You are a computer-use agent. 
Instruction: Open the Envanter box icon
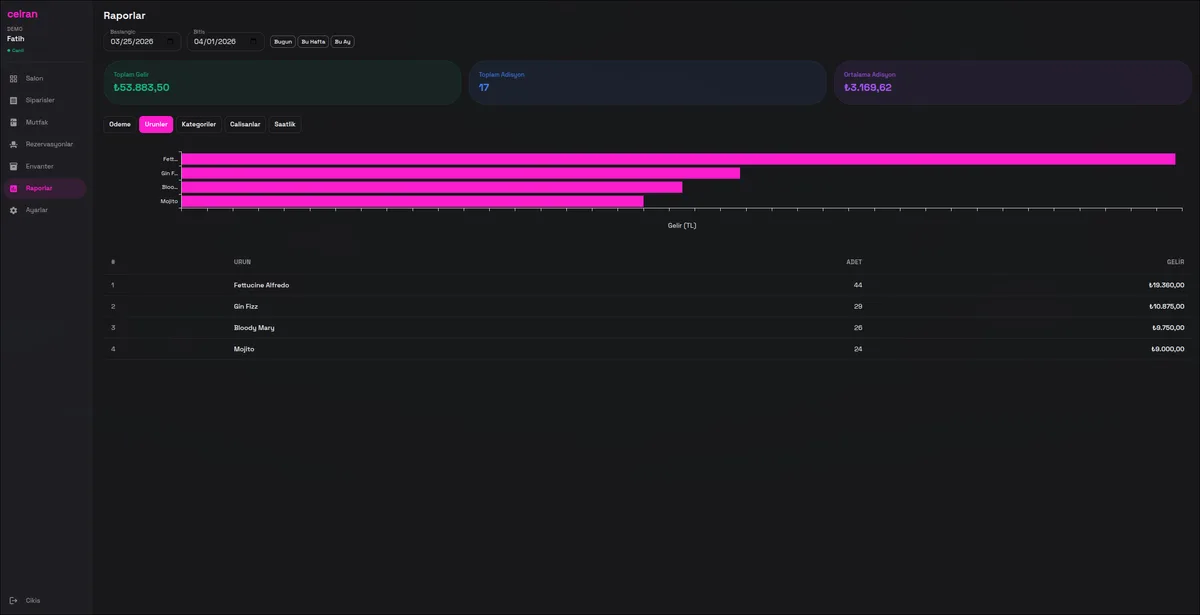click(x=13, y=166)
